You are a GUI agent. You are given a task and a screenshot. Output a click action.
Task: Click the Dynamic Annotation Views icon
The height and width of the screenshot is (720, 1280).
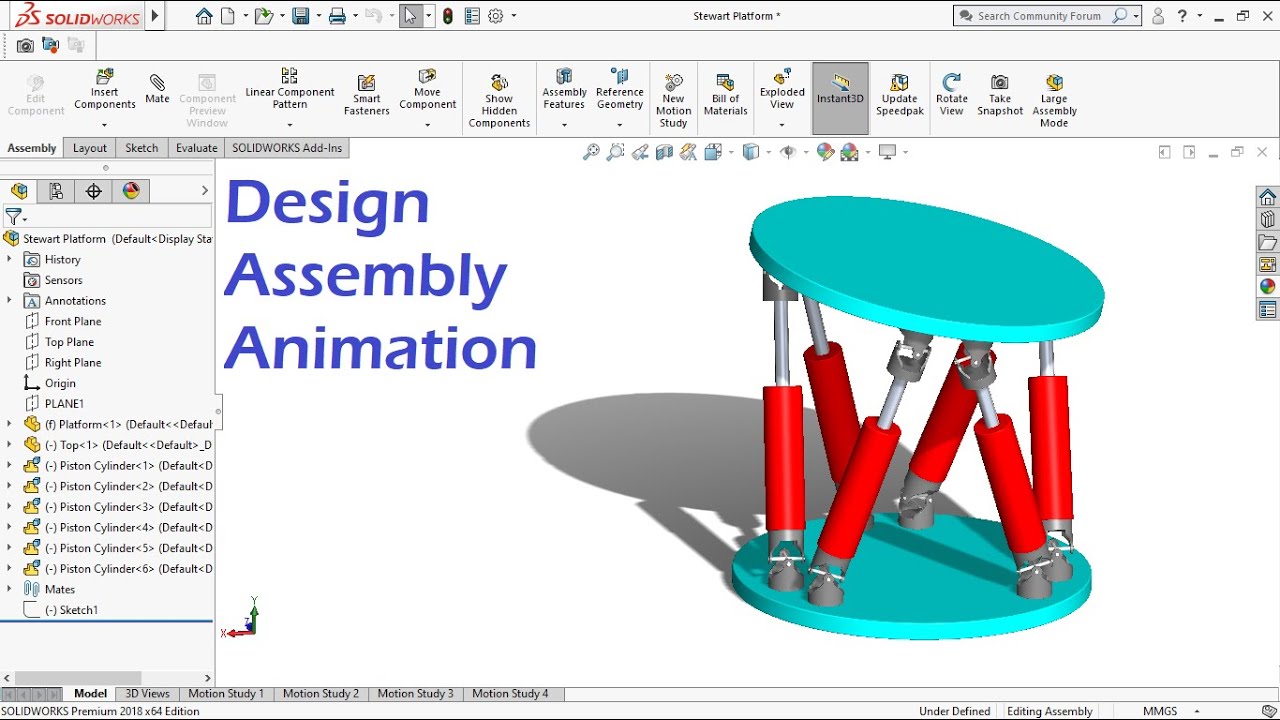pyautogui.click(x=688, y=152)
